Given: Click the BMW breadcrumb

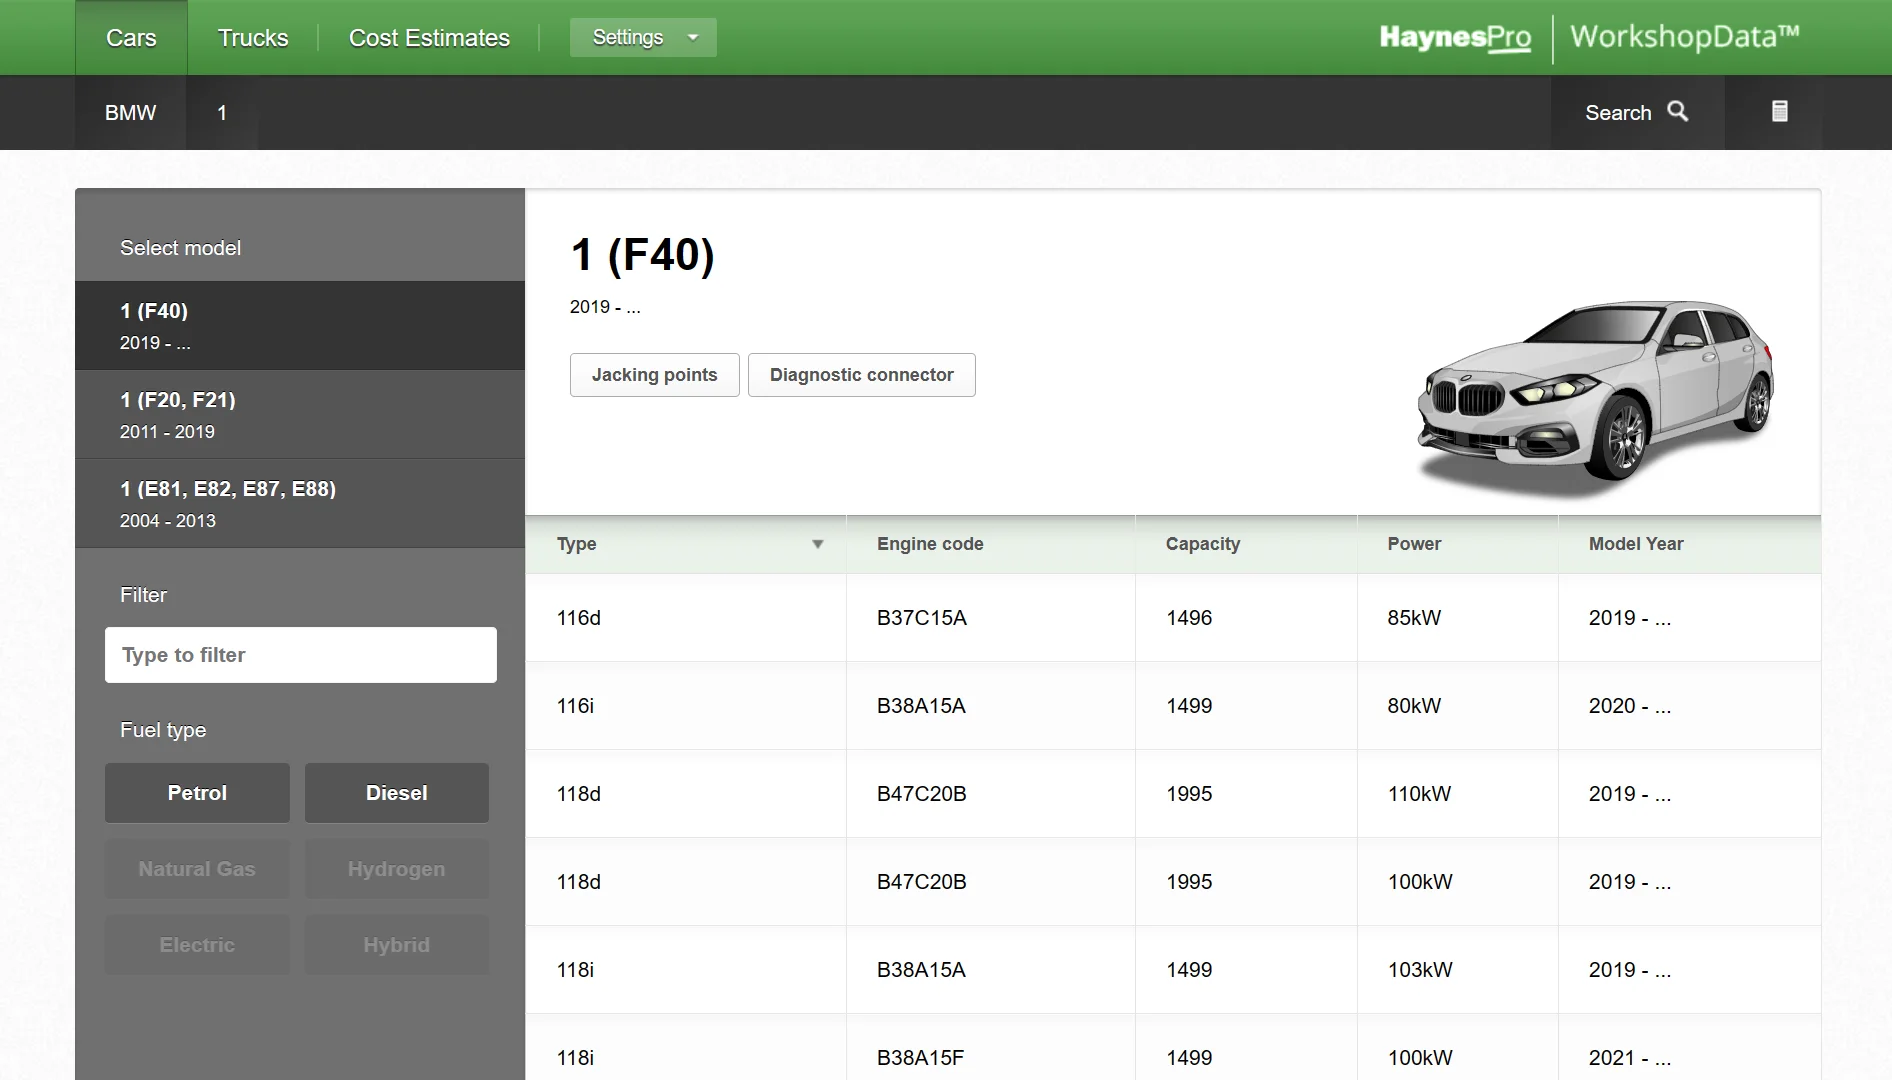Looking at the screenshot, I should coord(130,113).
